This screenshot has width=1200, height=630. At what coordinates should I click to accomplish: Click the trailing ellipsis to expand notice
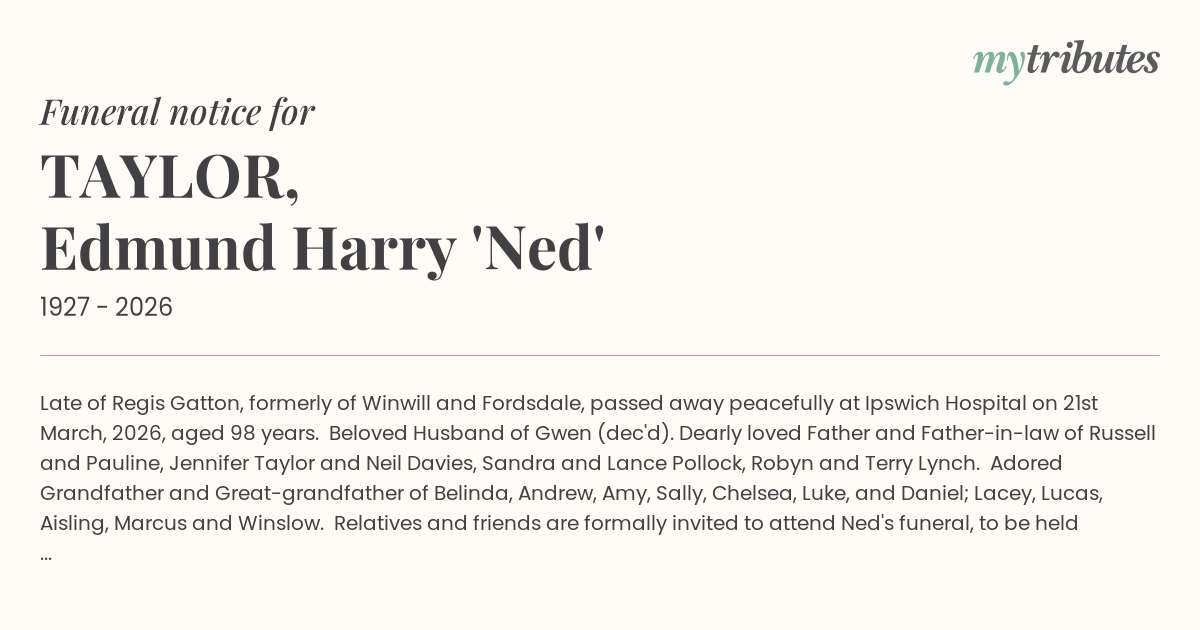tap(46, 553)
